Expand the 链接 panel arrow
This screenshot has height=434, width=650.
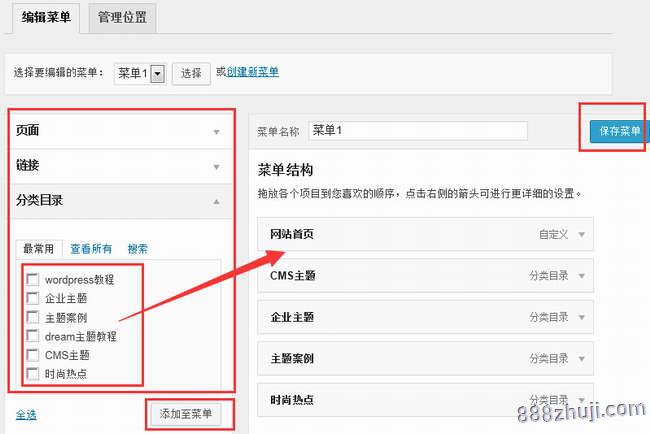216,167
